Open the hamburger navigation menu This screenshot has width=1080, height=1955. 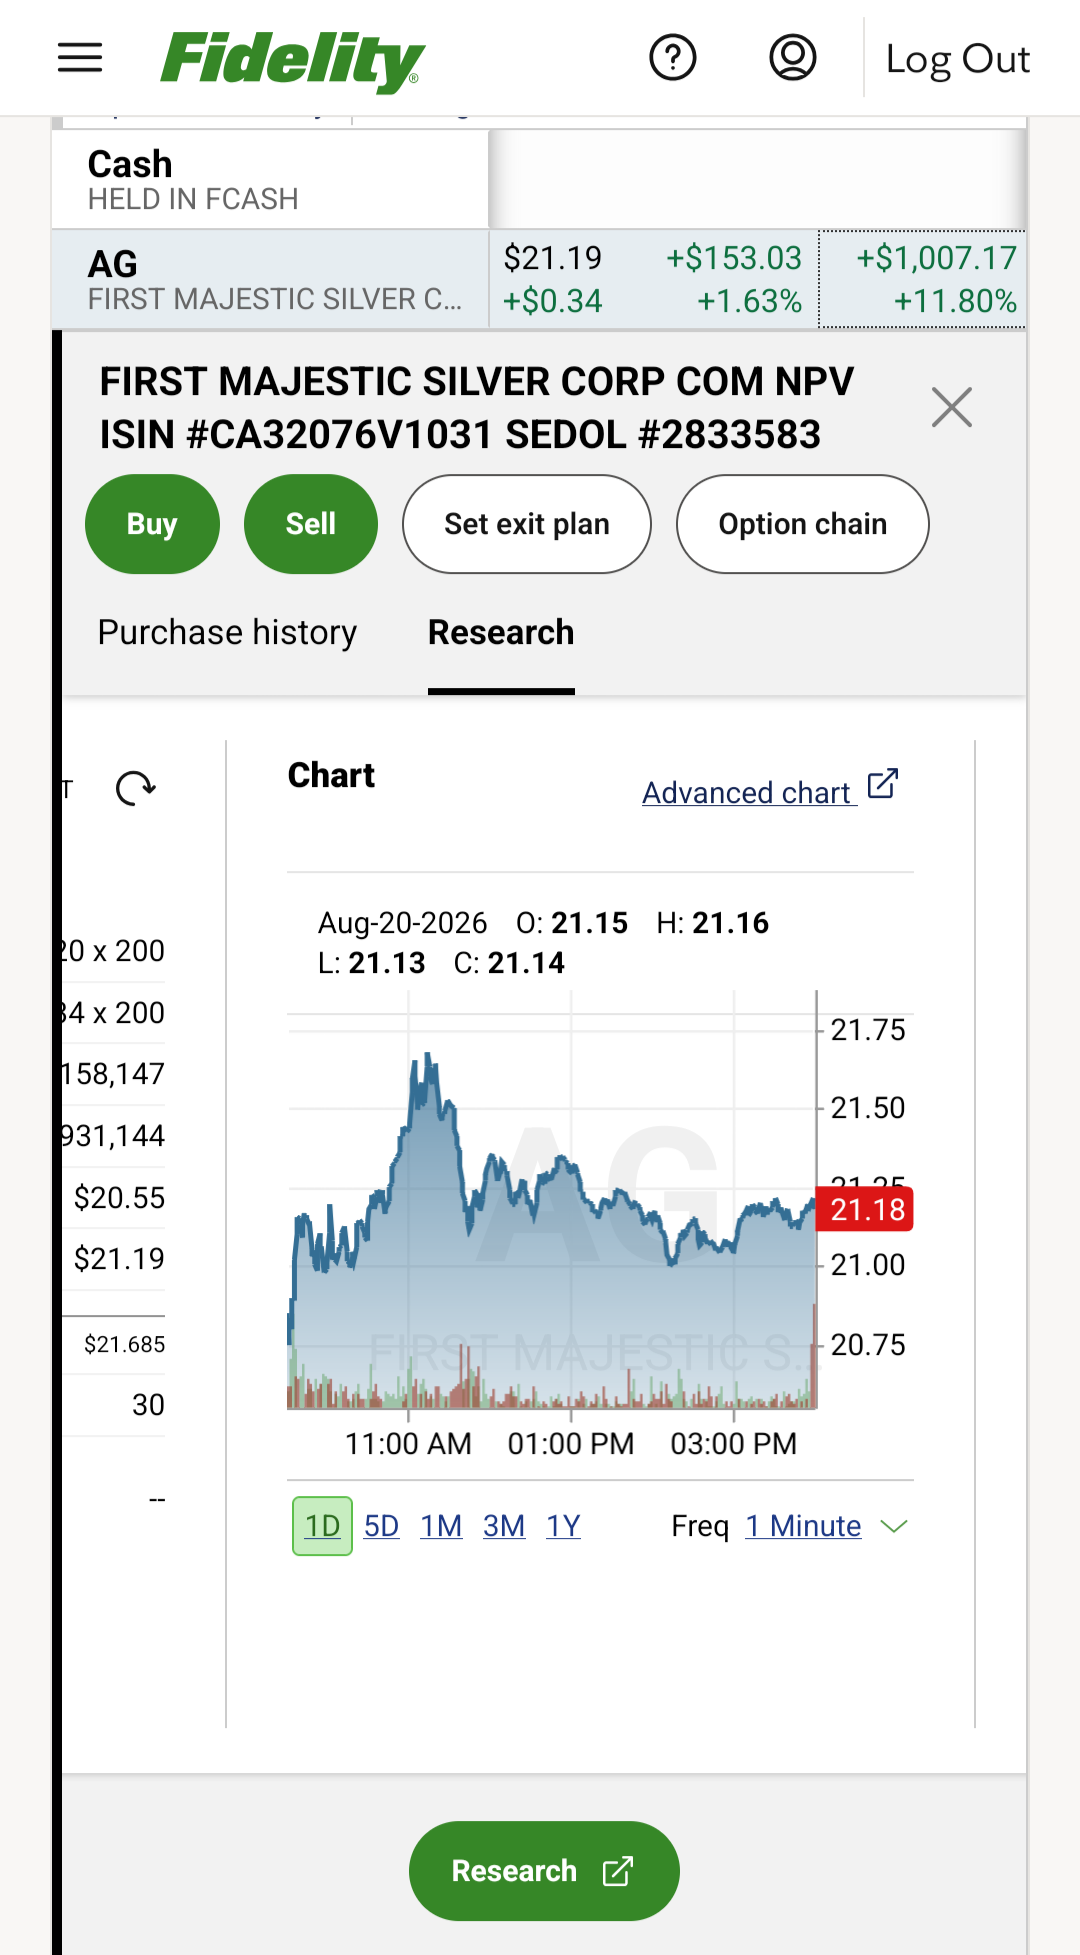[80, 58]
